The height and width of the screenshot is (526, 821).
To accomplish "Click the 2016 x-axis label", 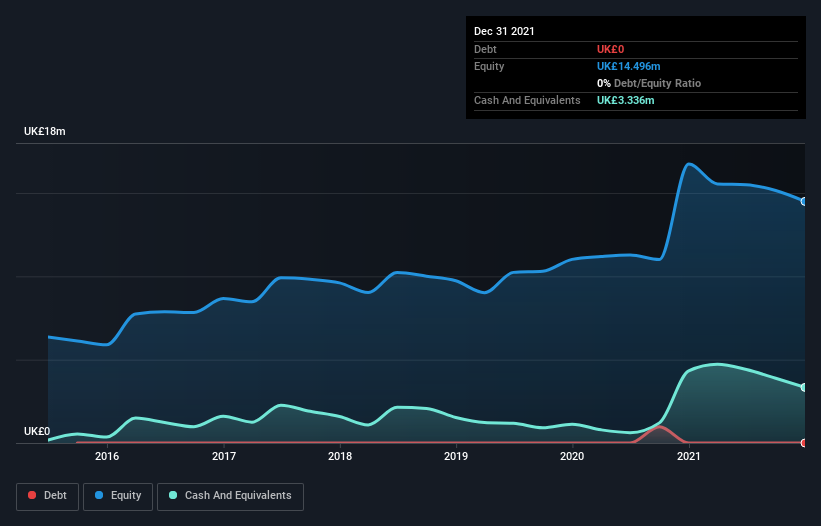I will [107, 456].
